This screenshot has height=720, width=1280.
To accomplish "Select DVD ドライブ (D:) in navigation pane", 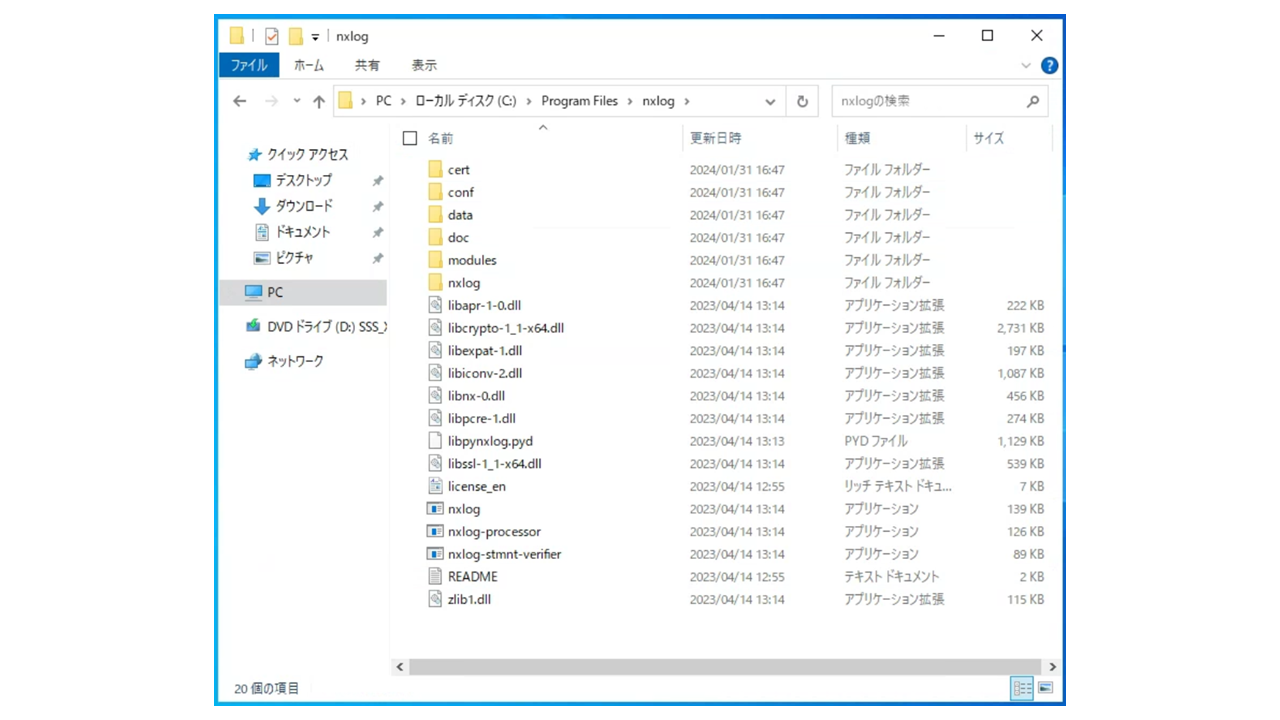I will click(x=327, y=326).
